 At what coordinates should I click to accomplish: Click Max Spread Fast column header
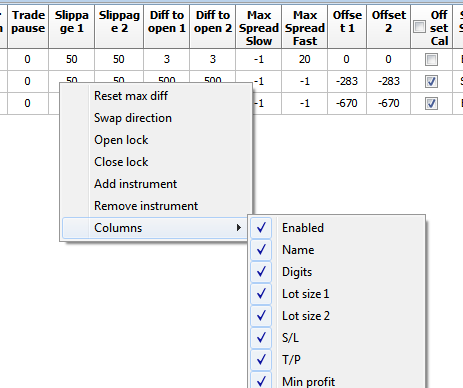click(x=305, y=27)
